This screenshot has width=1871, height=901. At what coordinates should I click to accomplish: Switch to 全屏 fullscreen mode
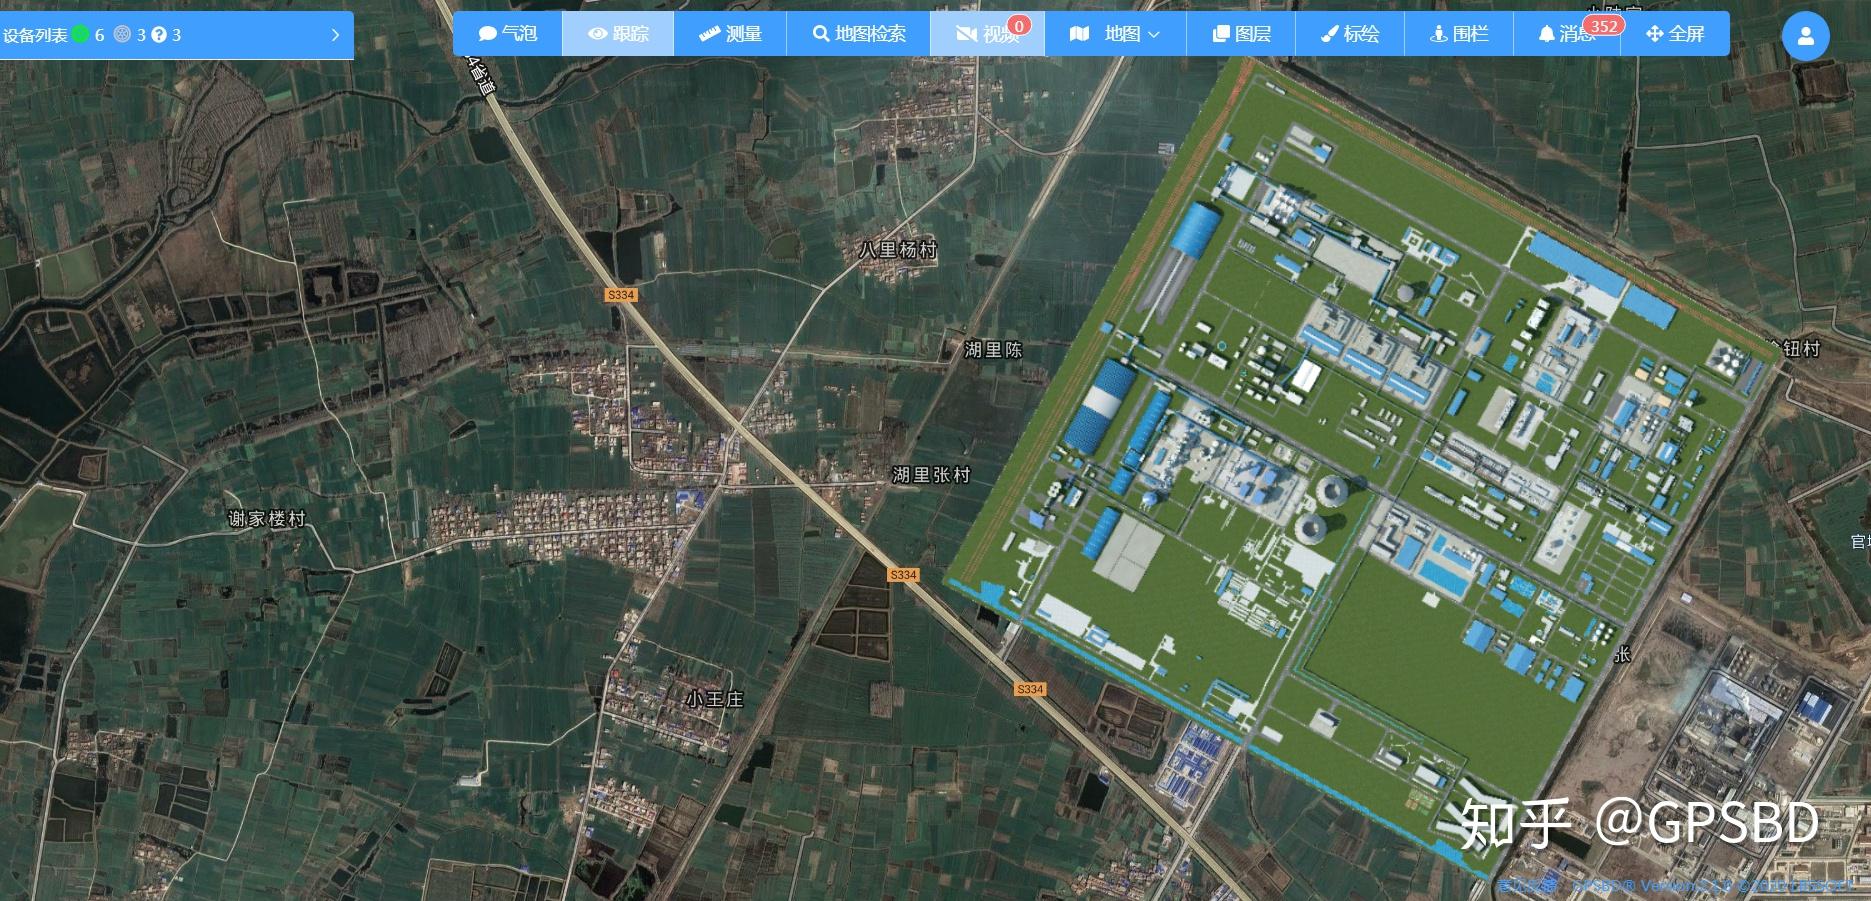[1675, 34]
